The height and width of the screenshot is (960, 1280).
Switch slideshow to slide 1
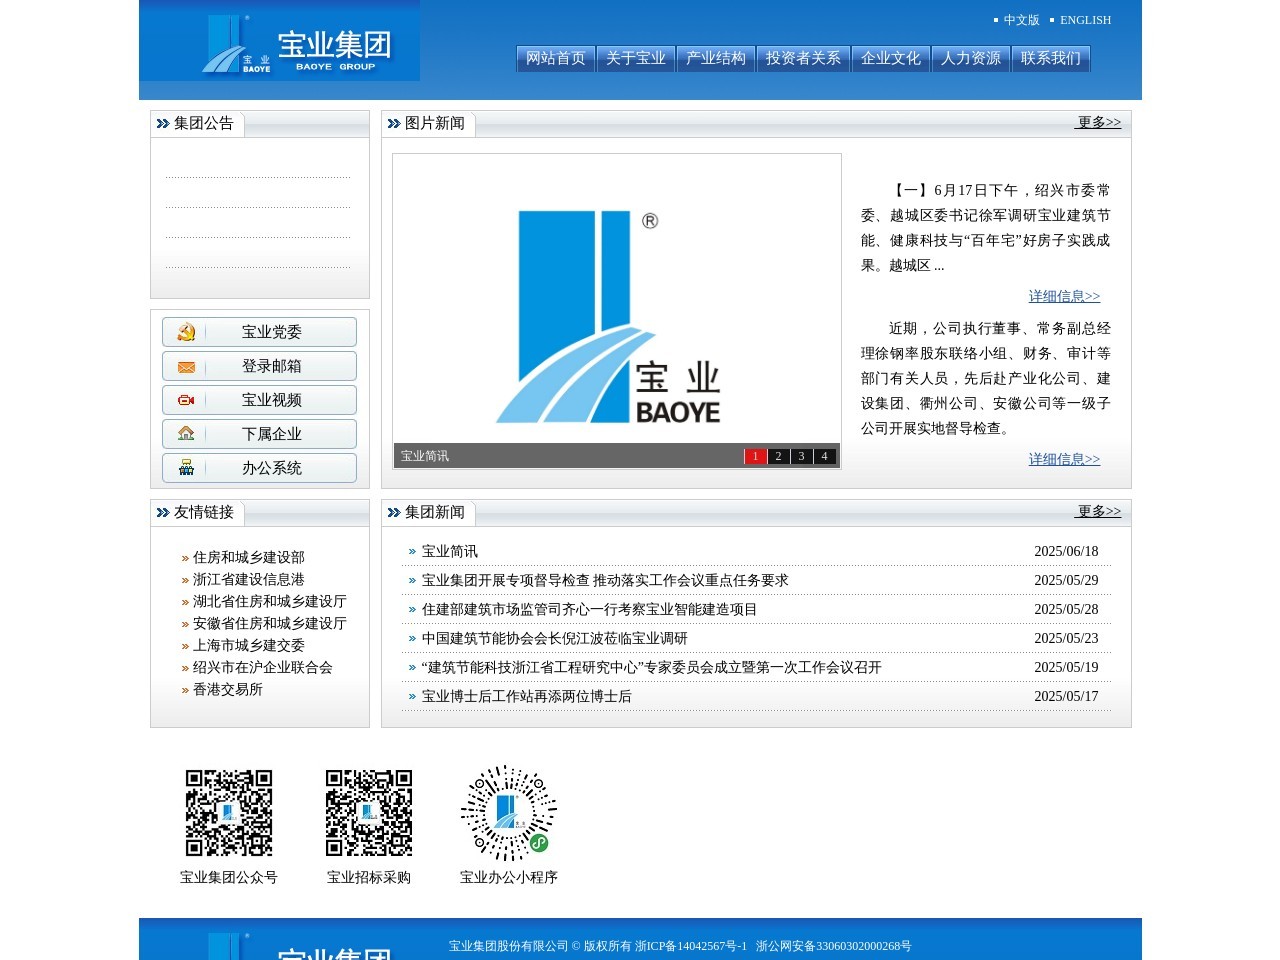755,456
